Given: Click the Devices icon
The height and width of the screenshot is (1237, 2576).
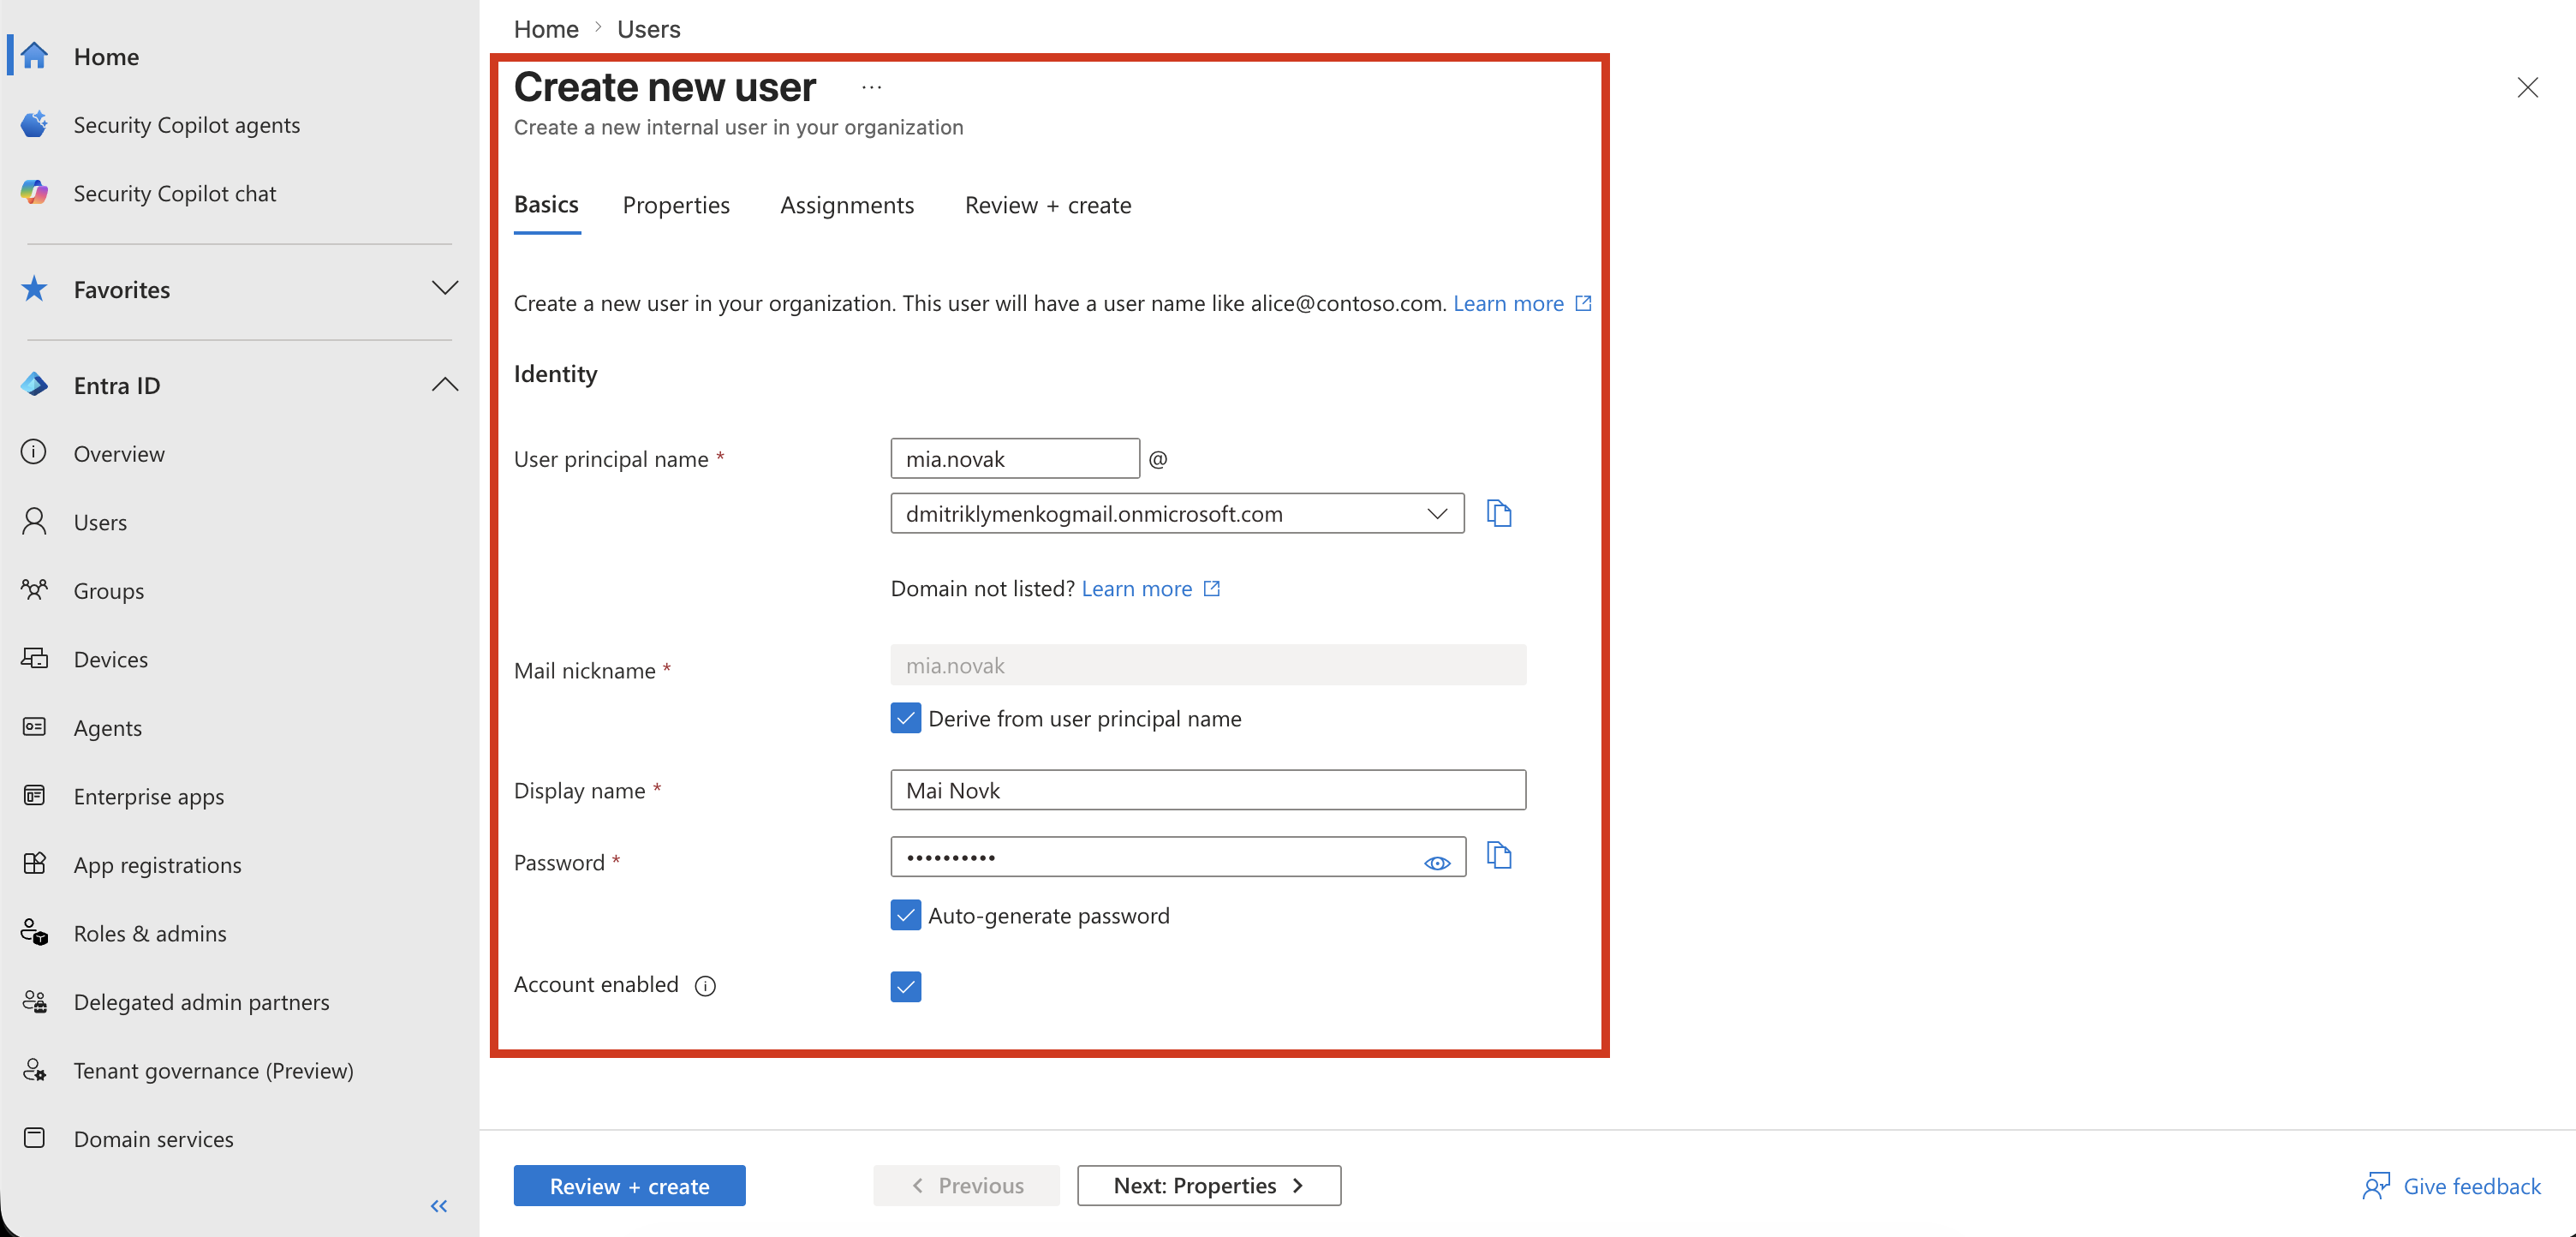Looking at the screenshot, I should tap(34, 658).
